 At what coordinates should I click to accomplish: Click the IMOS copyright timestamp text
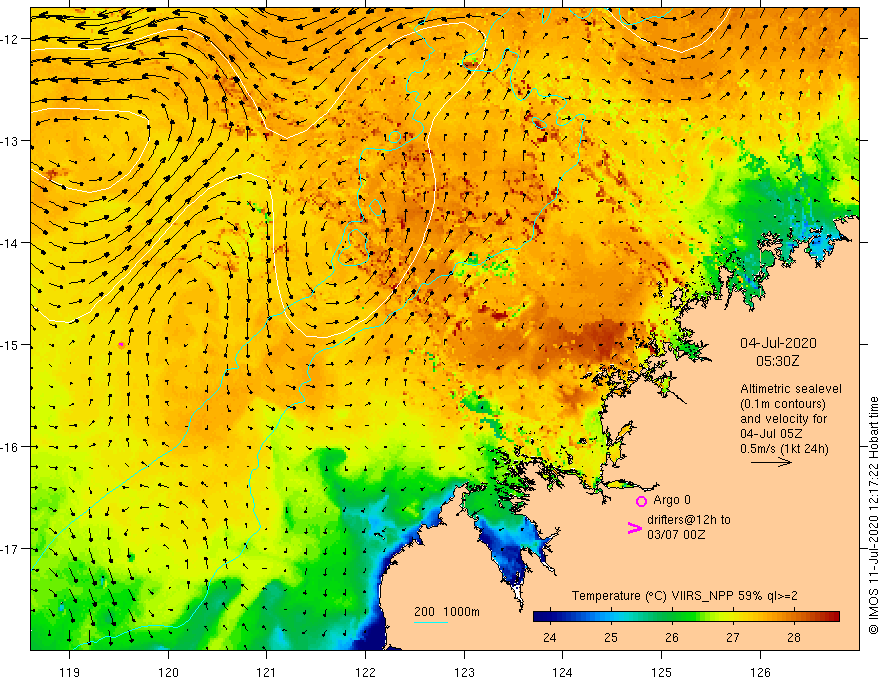point(873,515)
